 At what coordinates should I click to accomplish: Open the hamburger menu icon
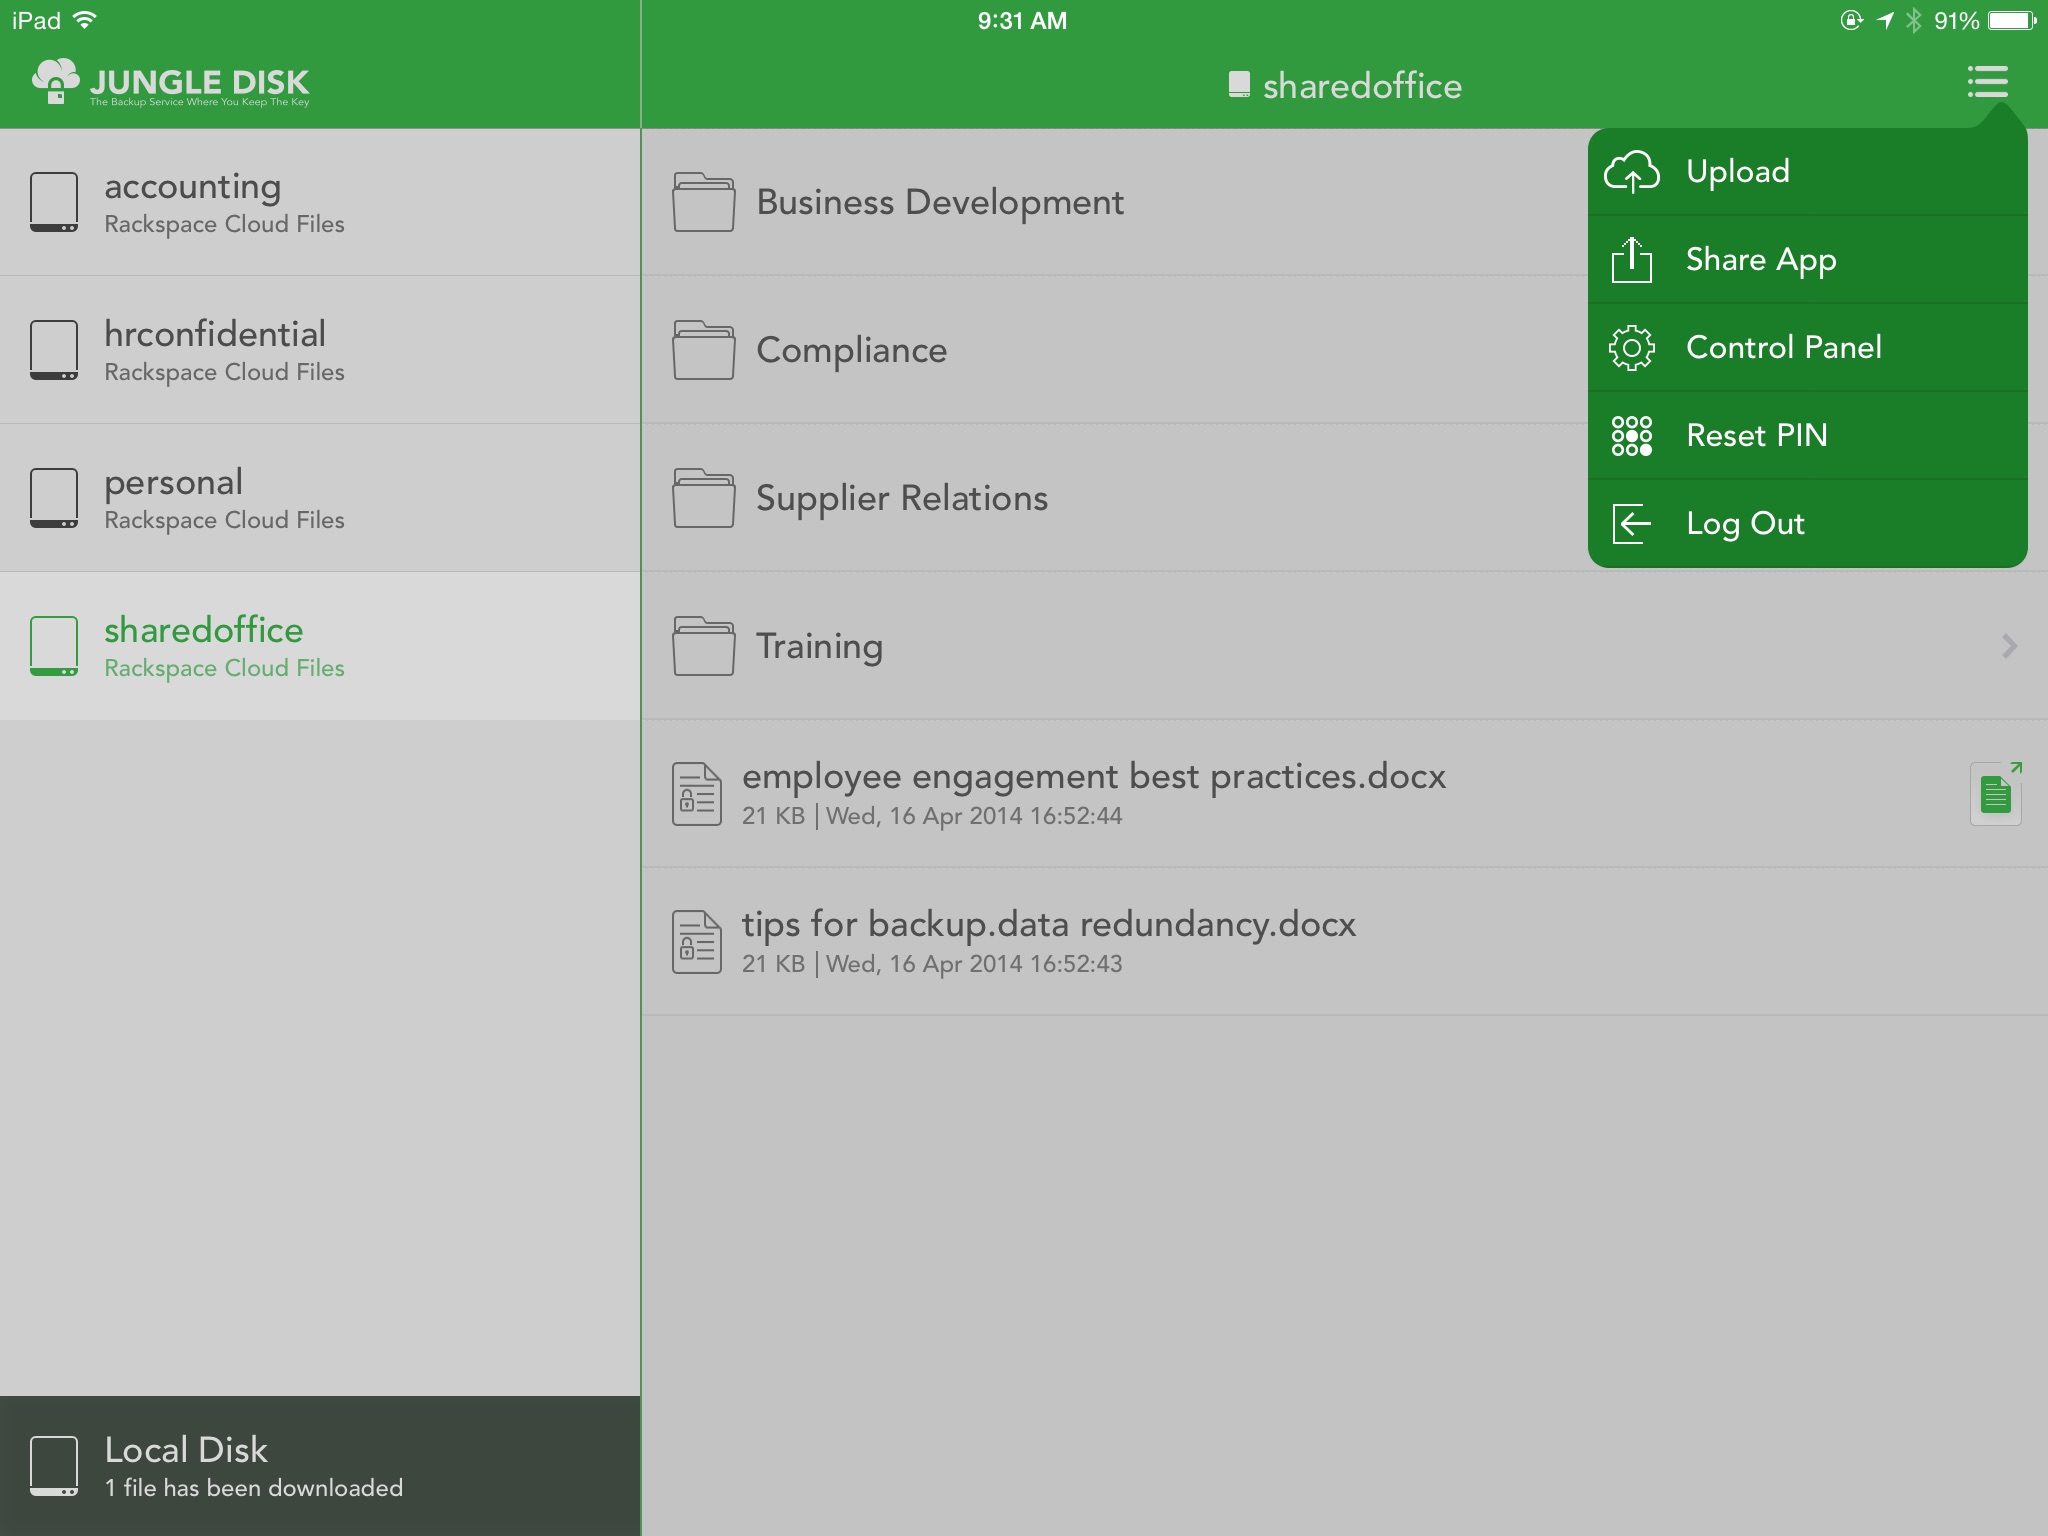point(1987,82)
